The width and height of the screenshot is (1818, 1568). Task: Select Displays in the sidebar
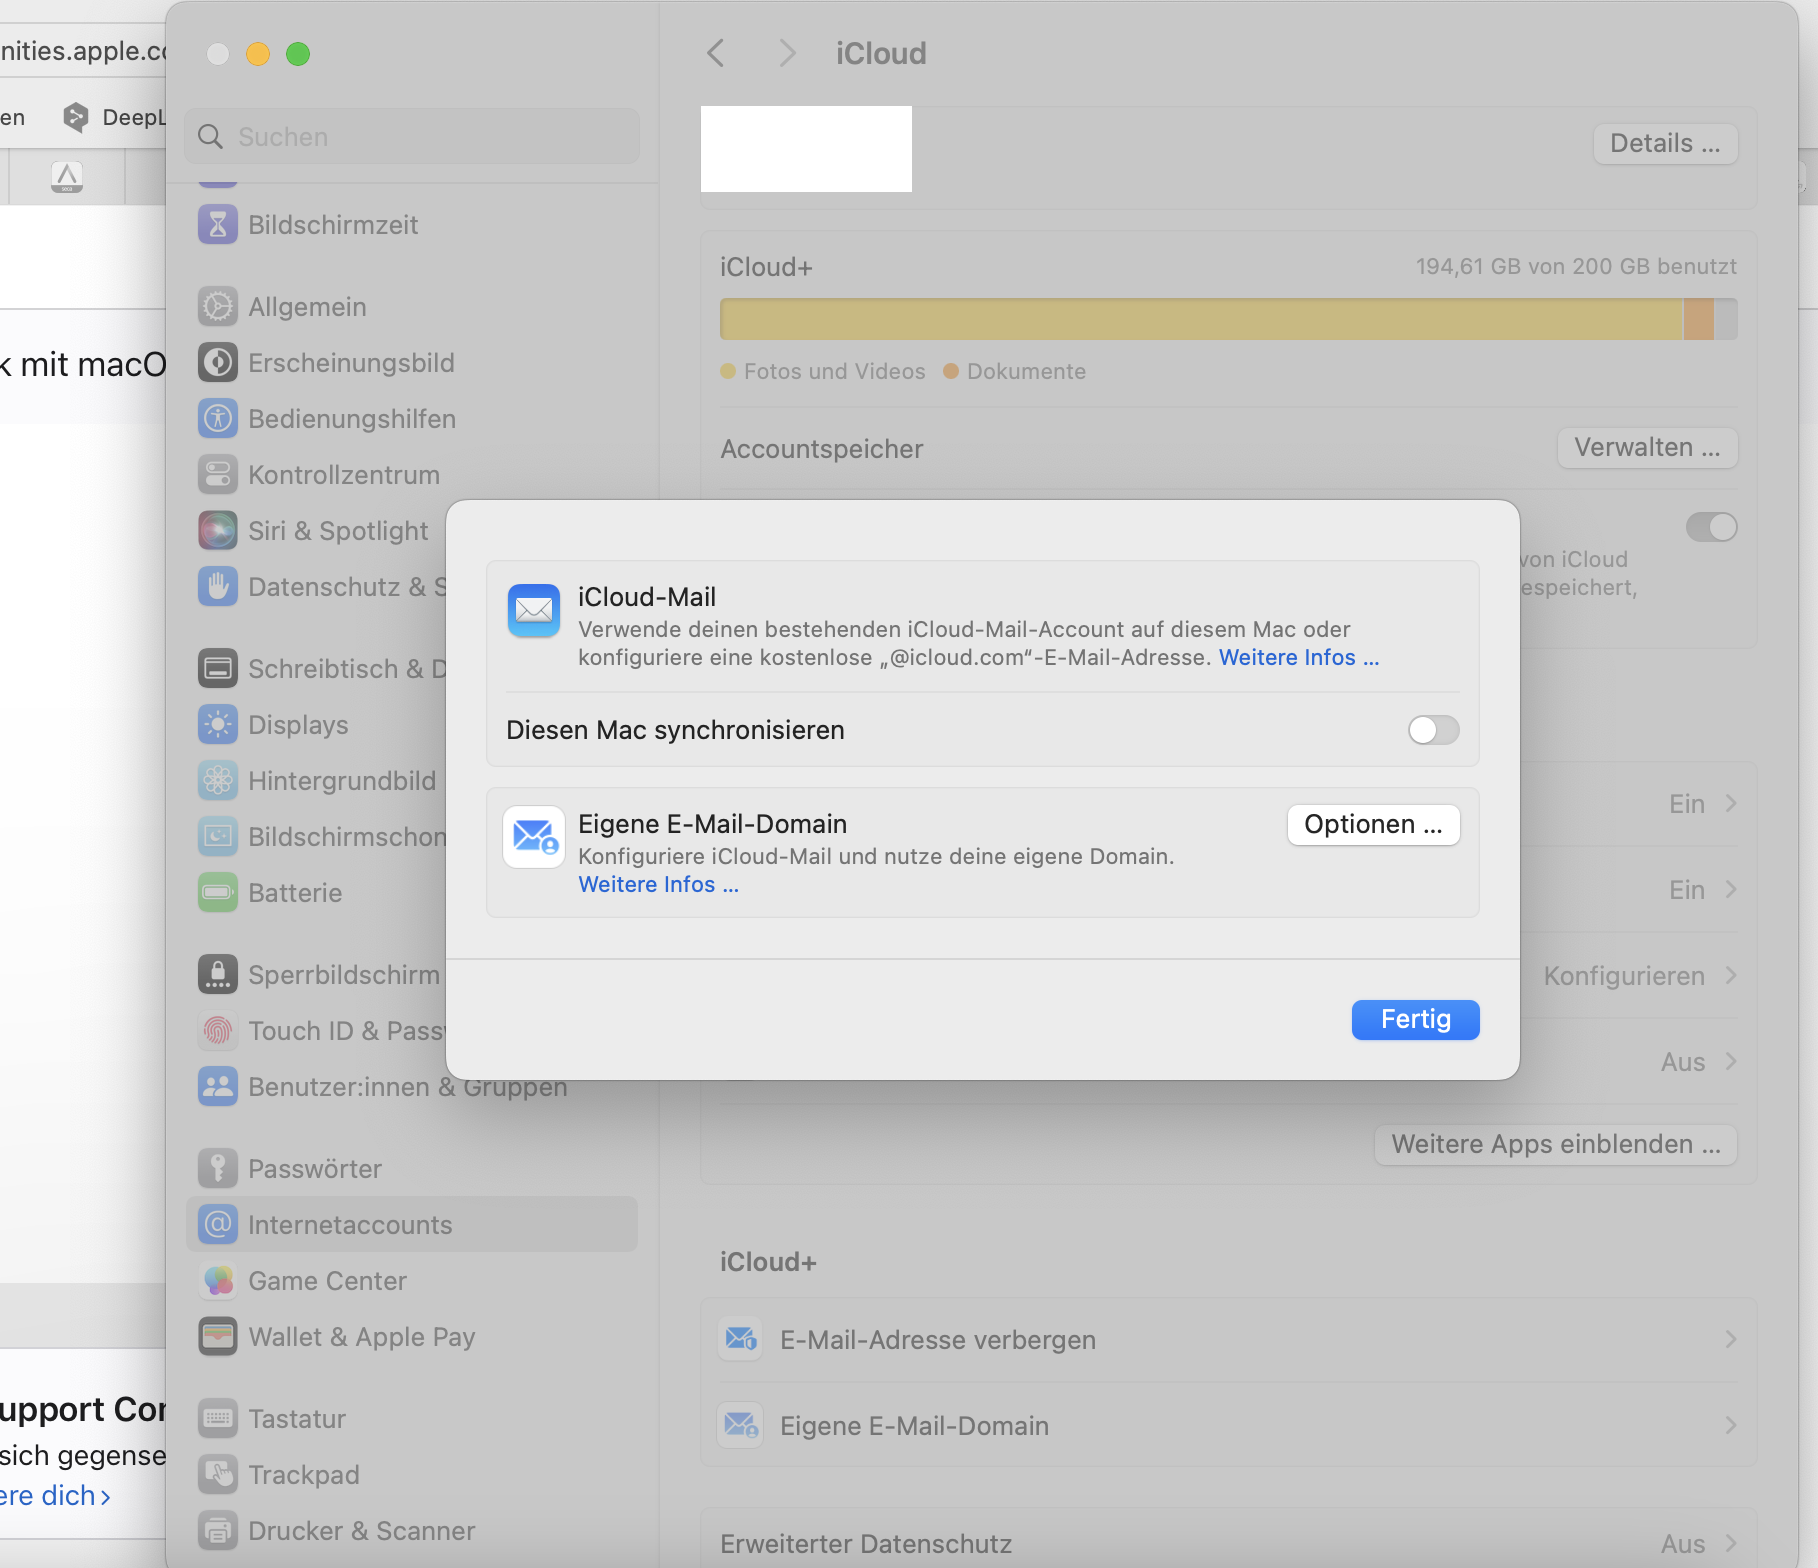click(412, 725)
